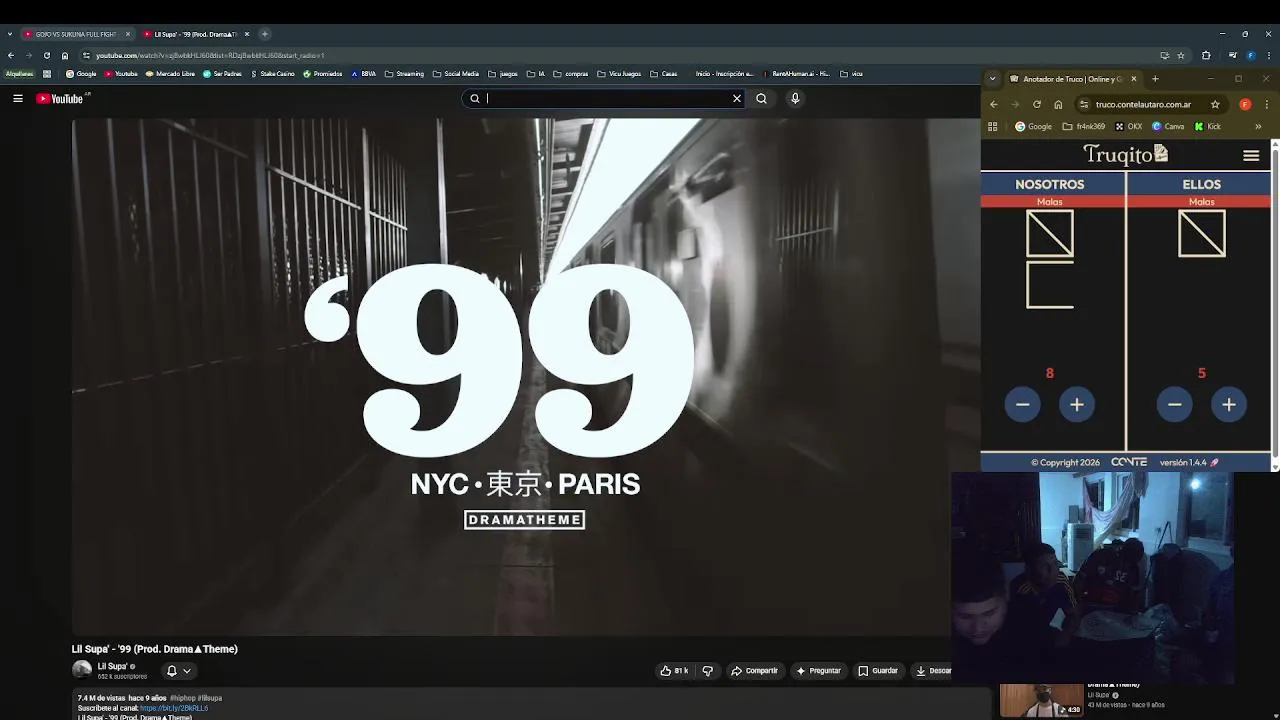This screenshot has width=1280, height=720.
Task: Open the juegos bookmarks folder
Action: coord(503,73)
